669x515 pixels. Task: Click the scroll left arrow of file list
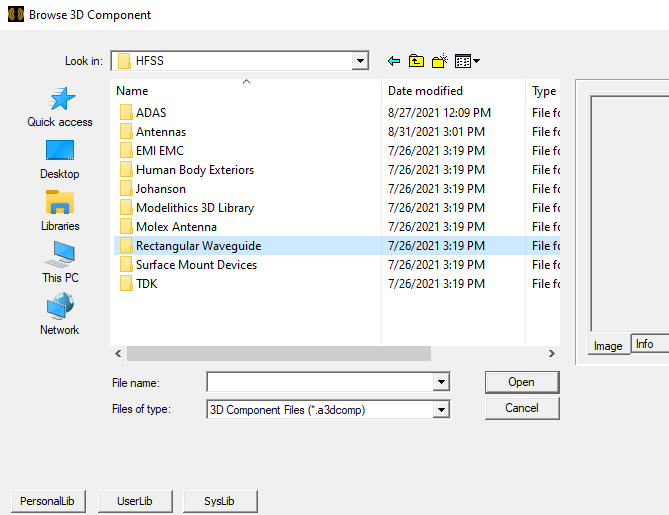(x=118, y=353)
